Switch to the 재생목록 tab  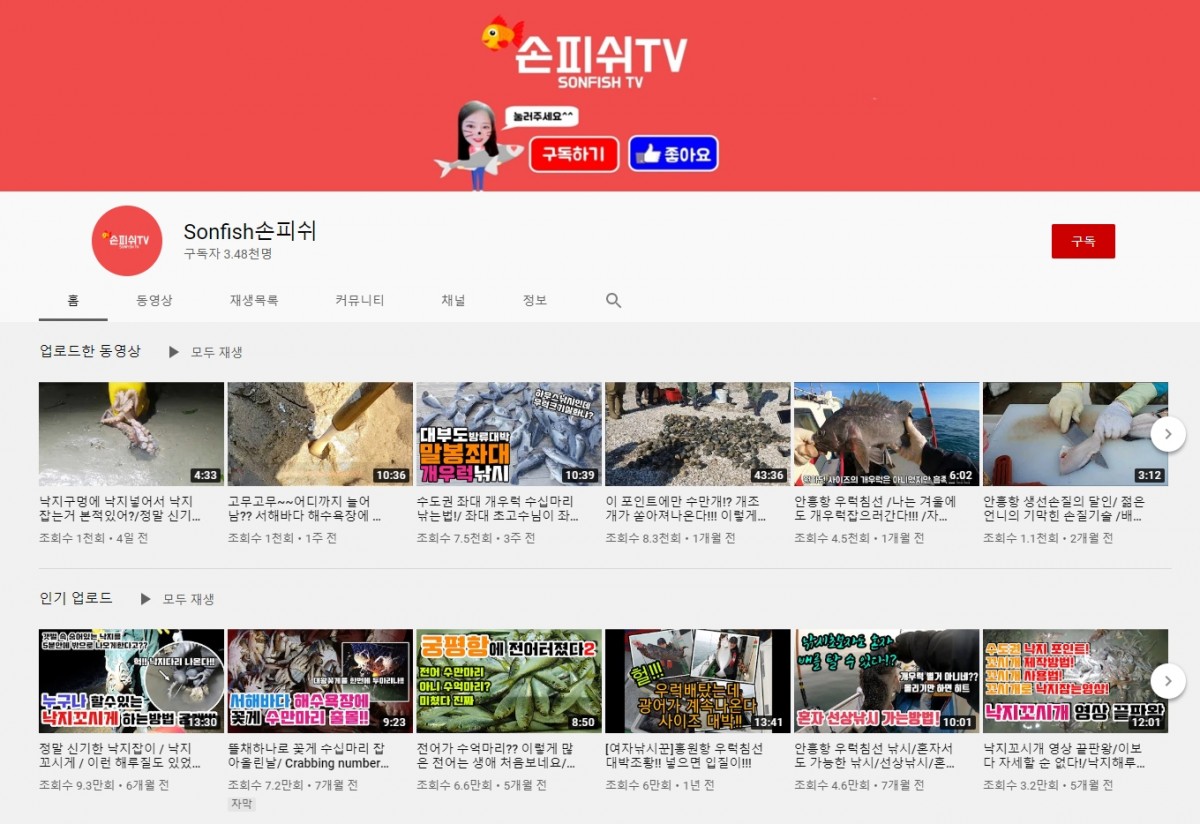(254, 300)
